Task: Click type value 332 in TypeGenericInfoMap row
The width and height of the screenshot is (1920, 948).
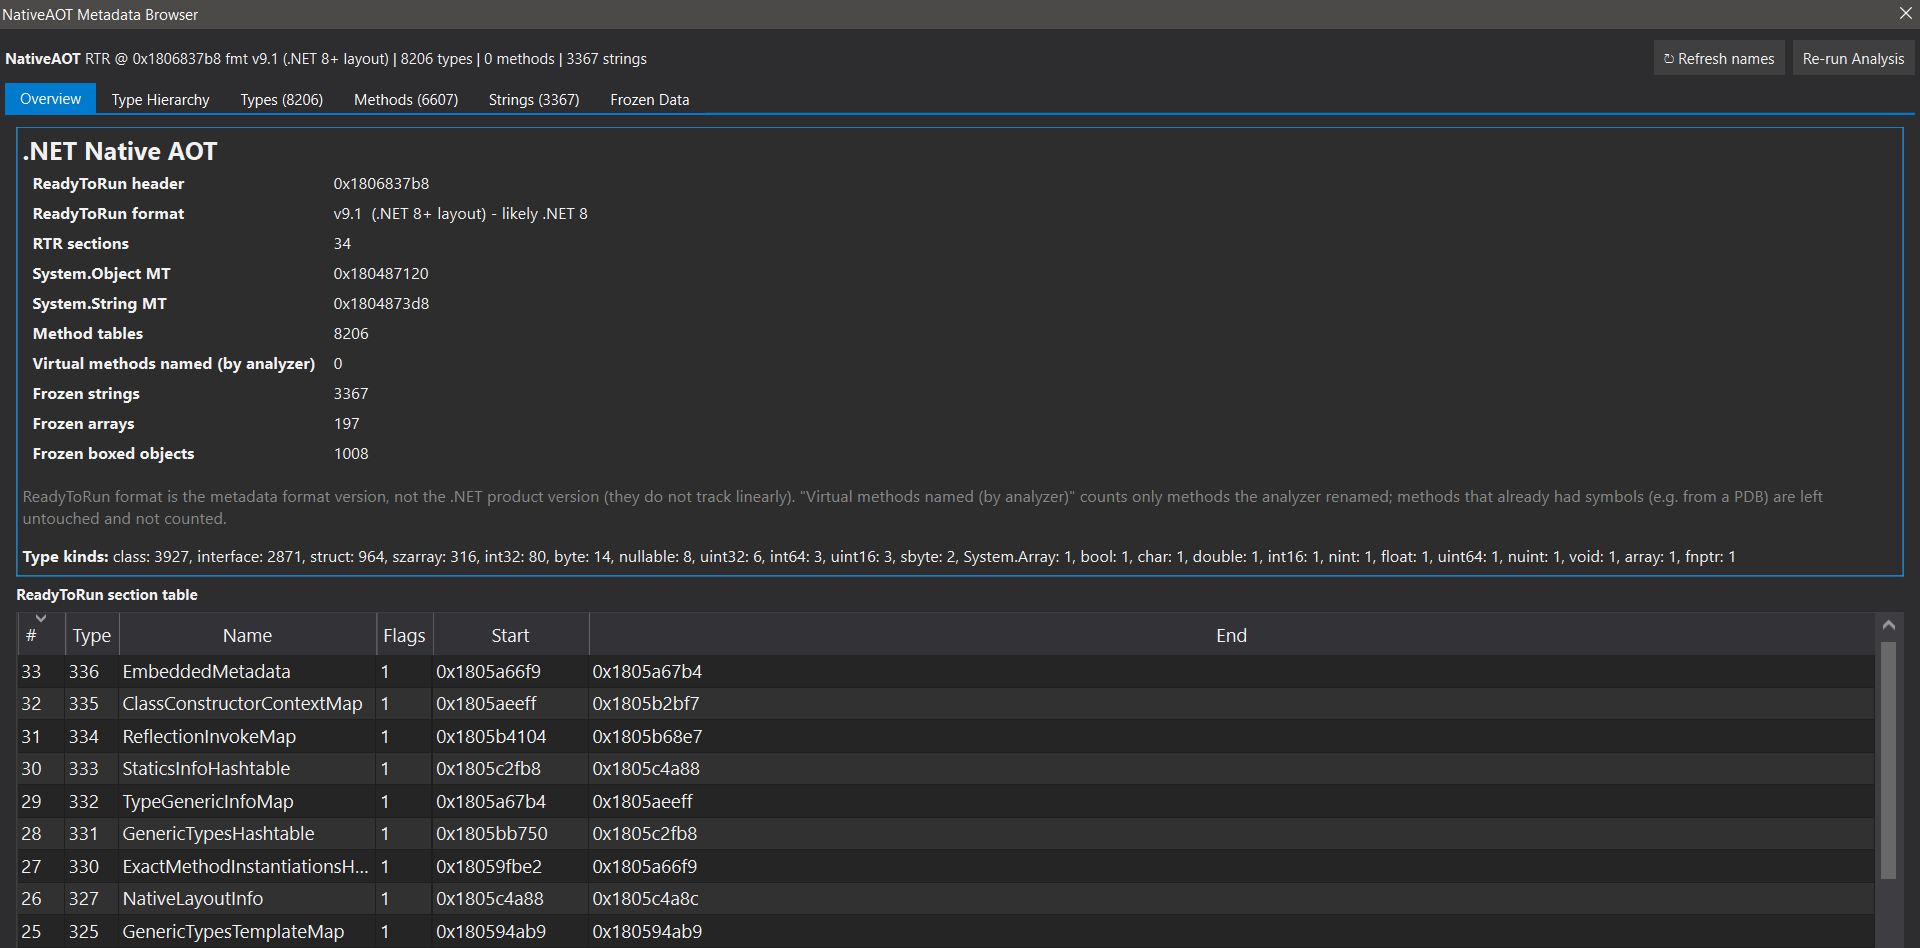Action: click(84, 802)
